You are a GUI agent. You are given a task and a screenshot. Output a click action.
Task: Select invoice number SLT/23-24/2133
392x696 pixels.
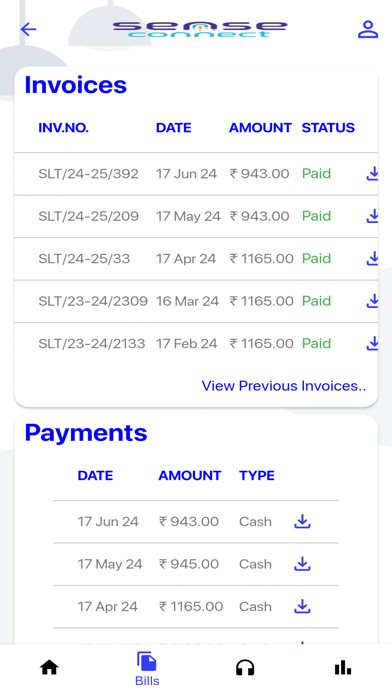click(91, 344)
